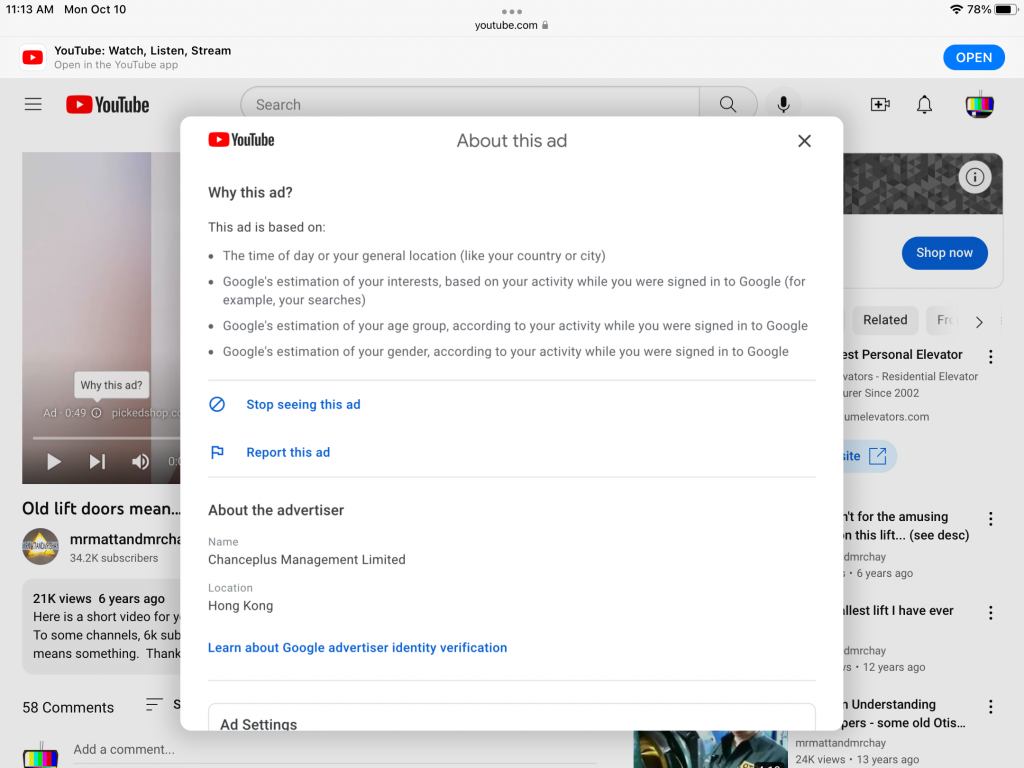Screen dimensions: 1024x768
Task: Select Stop seeing this ad
Action: pos(303,405)
